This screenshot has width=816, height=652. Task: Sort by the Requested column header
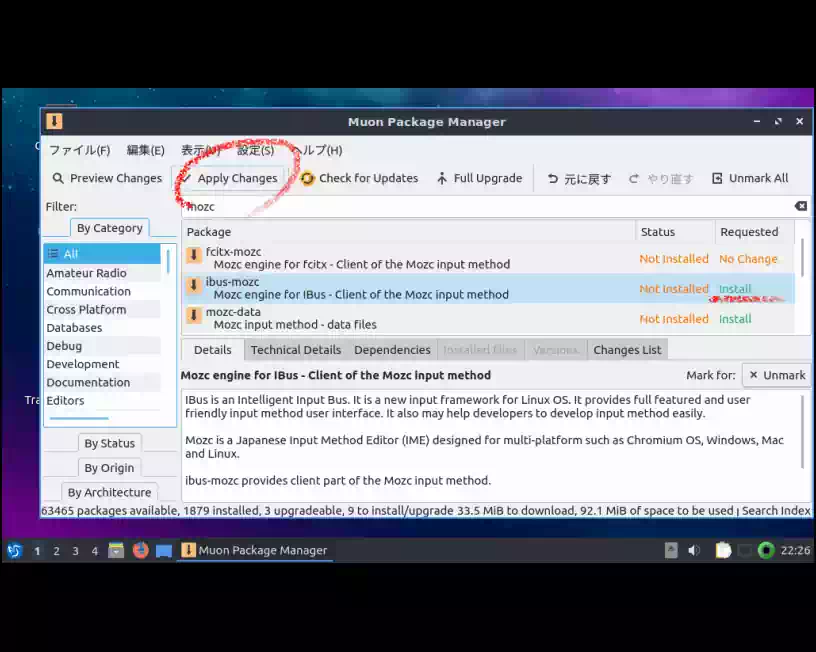pyautogui.click(x=755, y=232)
